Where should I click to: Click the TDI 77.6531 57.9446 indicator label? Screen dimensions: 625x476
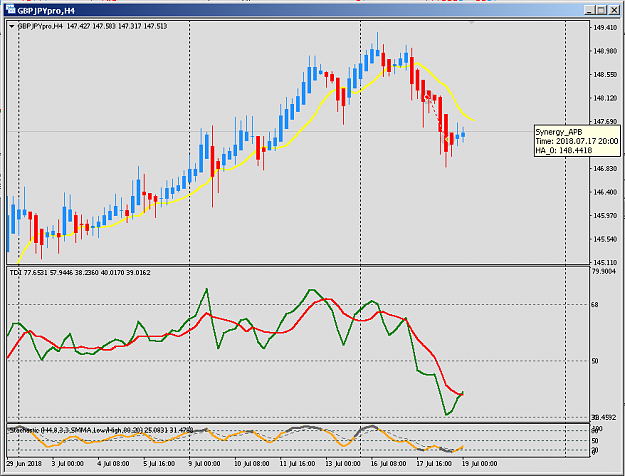80,273
